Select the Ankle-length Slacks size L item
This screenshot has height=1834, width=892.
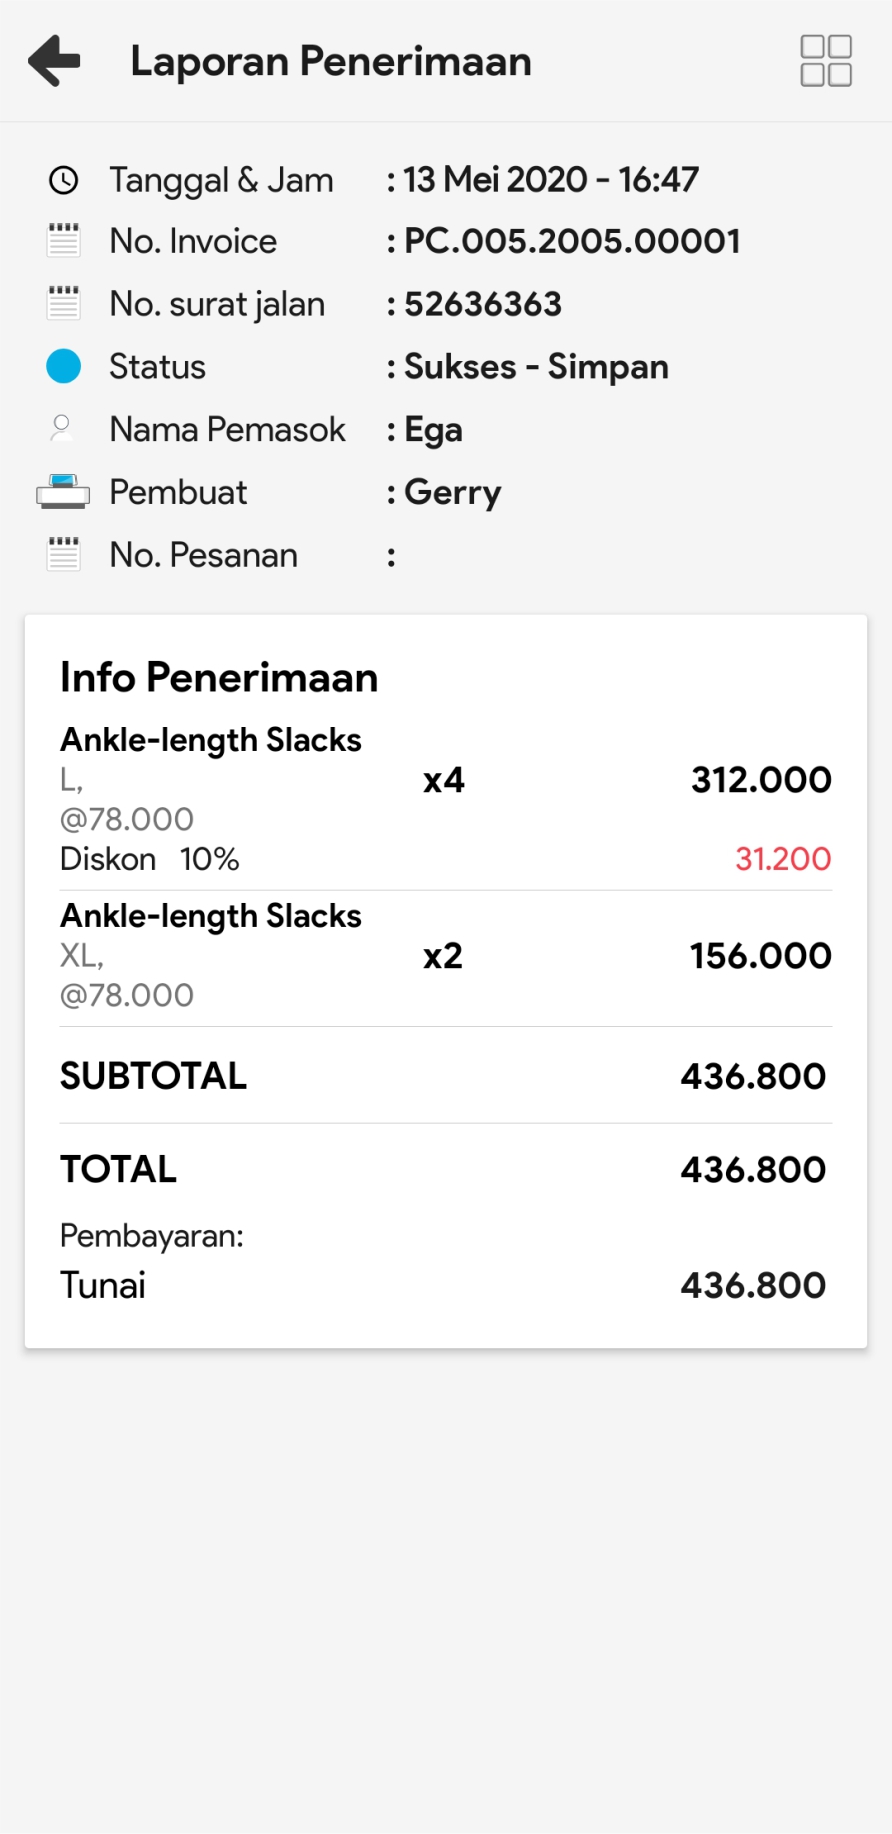click(x=211, y=741)
